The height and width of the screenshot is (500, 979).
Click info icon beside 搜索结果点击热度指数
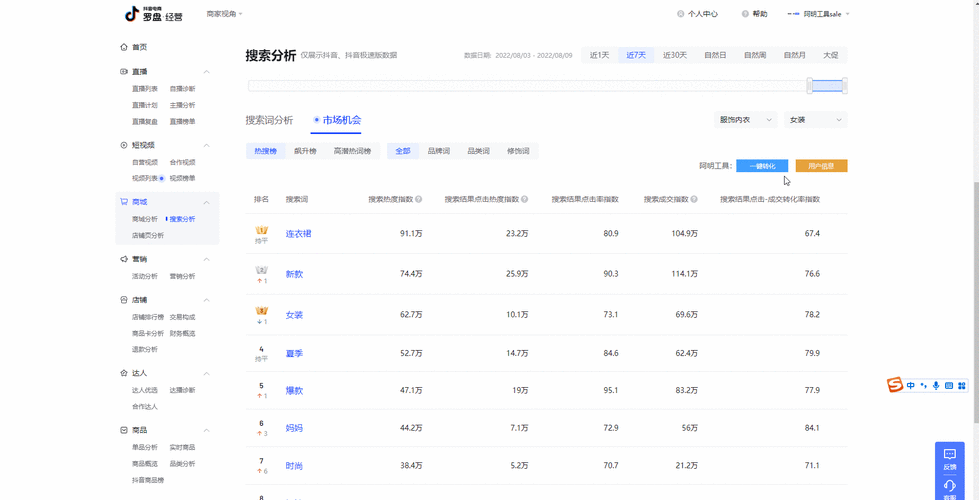click(525, 200)
